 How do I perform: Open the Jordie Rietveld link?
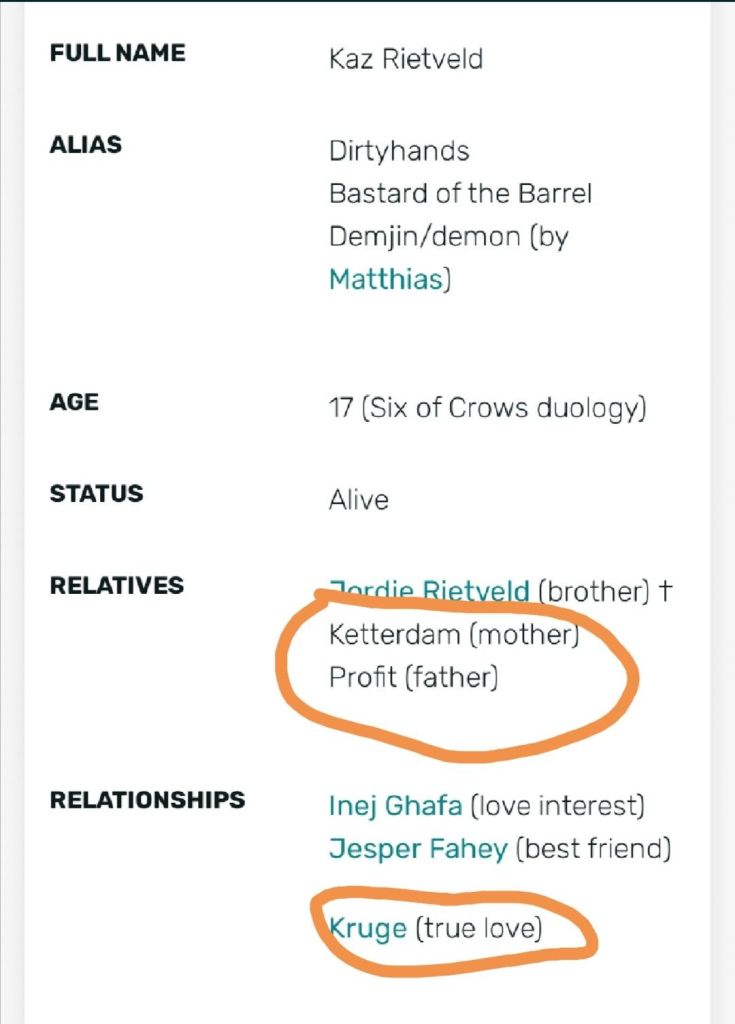[429, 591]
